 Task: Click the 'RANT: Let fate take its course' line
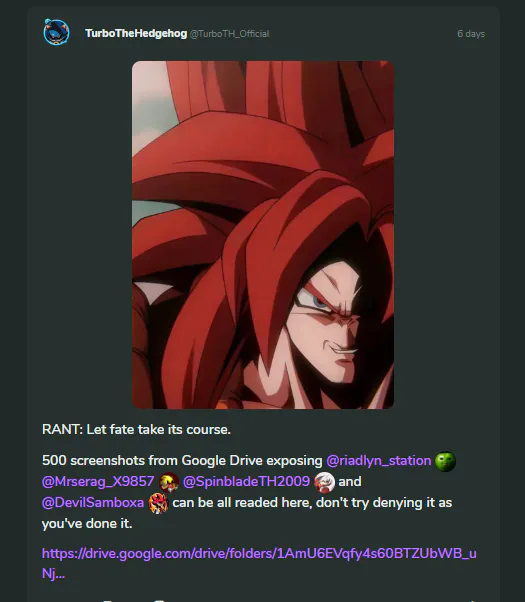(136, 429)
